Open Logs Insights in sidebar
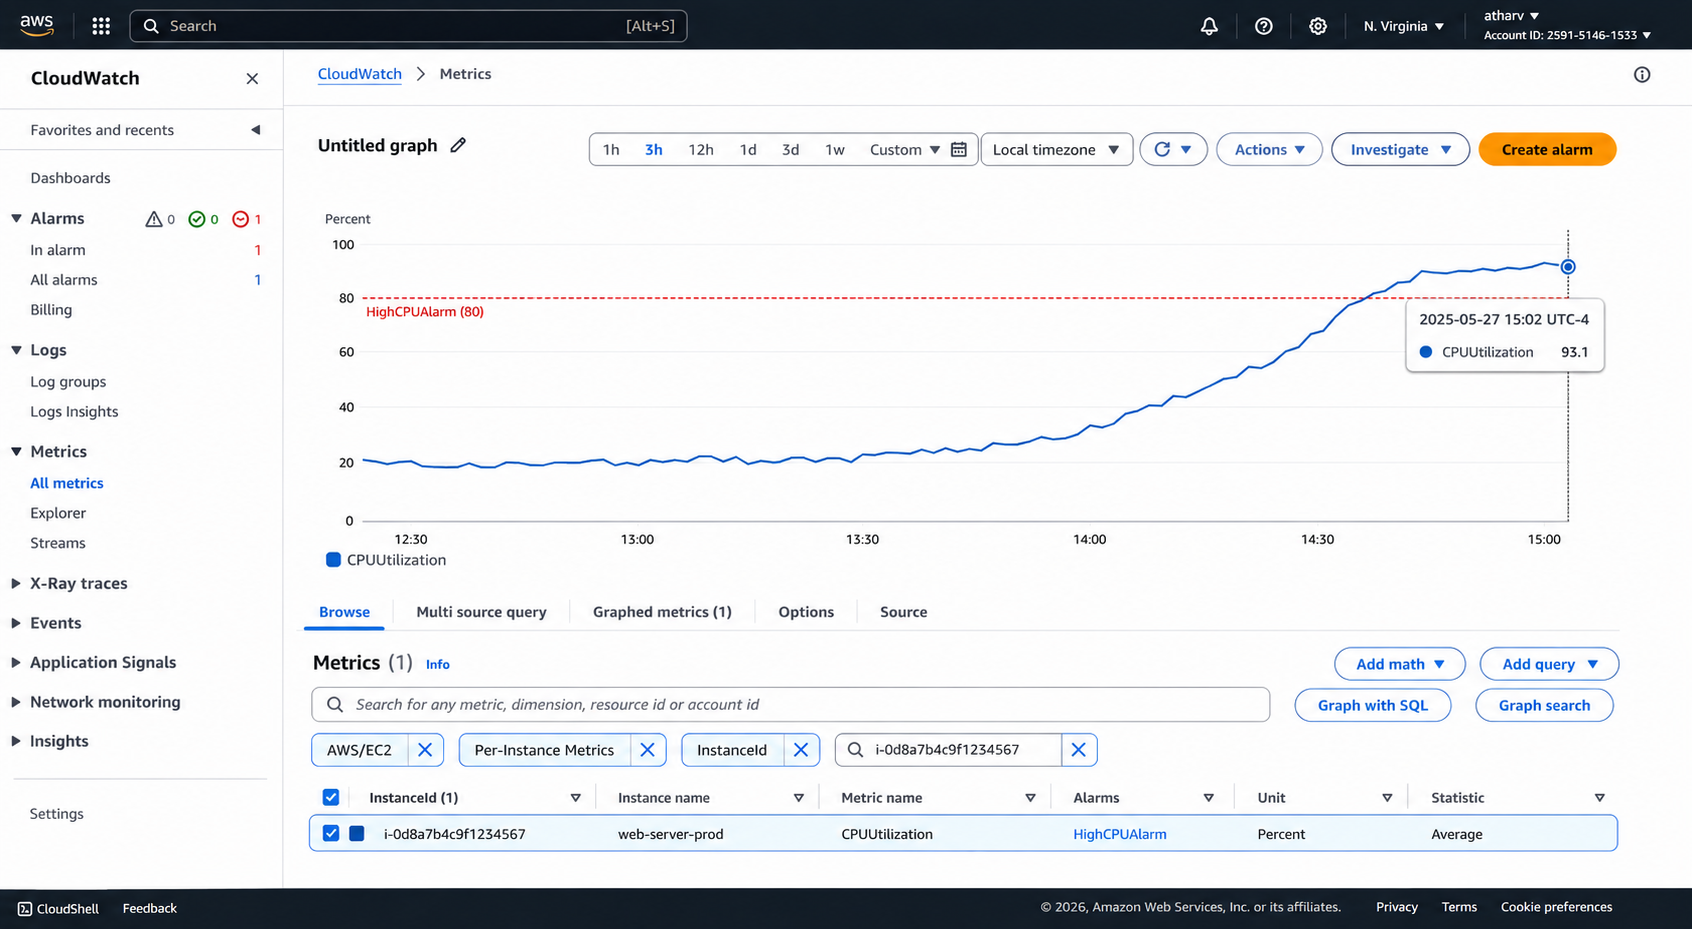The height and width of the screenshot is (929, 1692). 74,412
